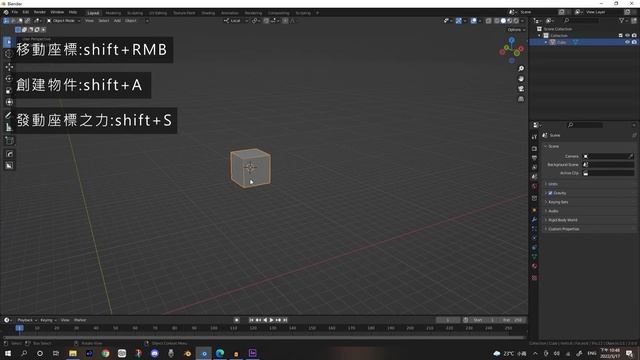The width and height of the screenshot is (640, 360).
Task: Switch to the Sculpting workspace tab
Action: (x=135, y=13)
